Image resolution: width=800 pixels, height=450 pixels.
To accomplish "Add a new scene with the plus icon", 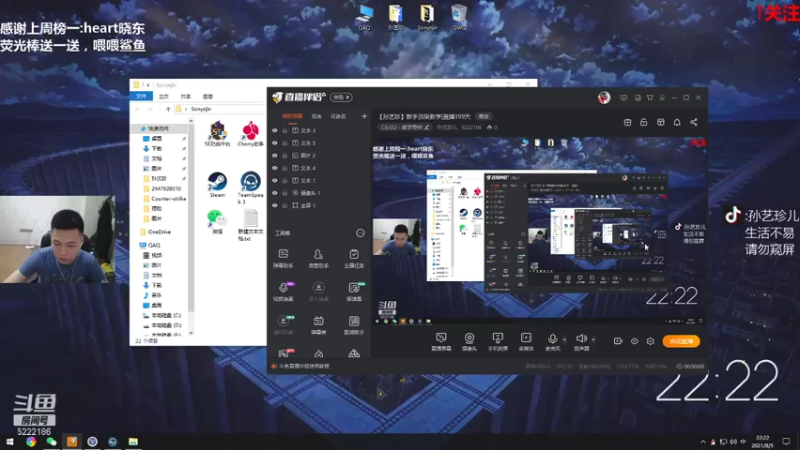I will point(364,116).
